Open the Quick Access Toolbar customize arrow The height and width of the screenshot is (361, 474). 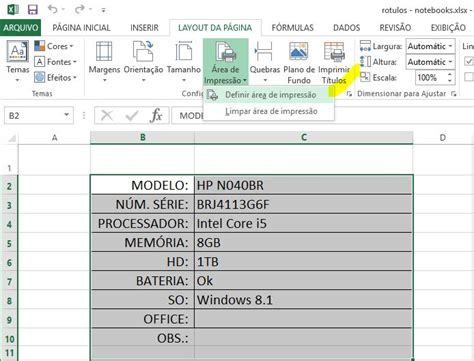(x=103, y=10)
